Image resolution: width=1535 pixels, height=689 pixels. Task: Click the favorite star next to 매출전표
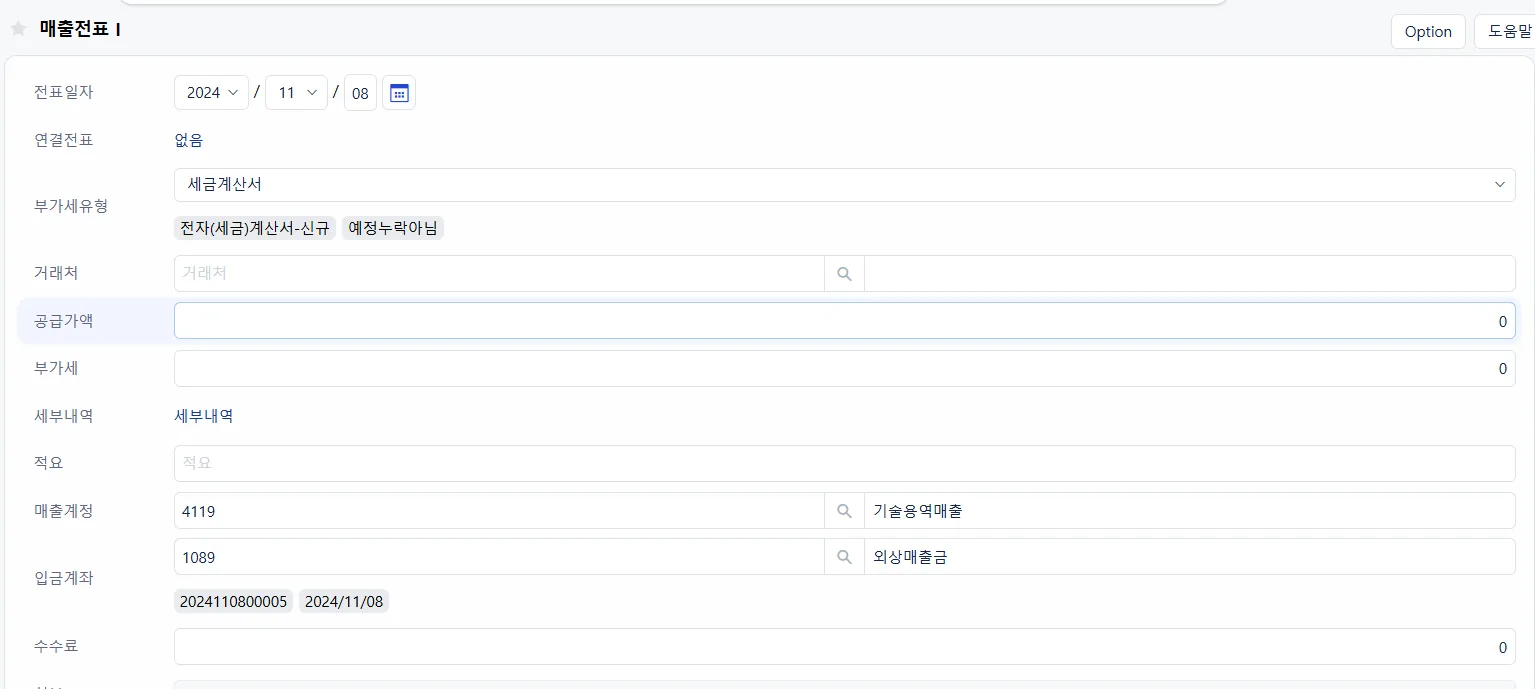coord(18,29)
